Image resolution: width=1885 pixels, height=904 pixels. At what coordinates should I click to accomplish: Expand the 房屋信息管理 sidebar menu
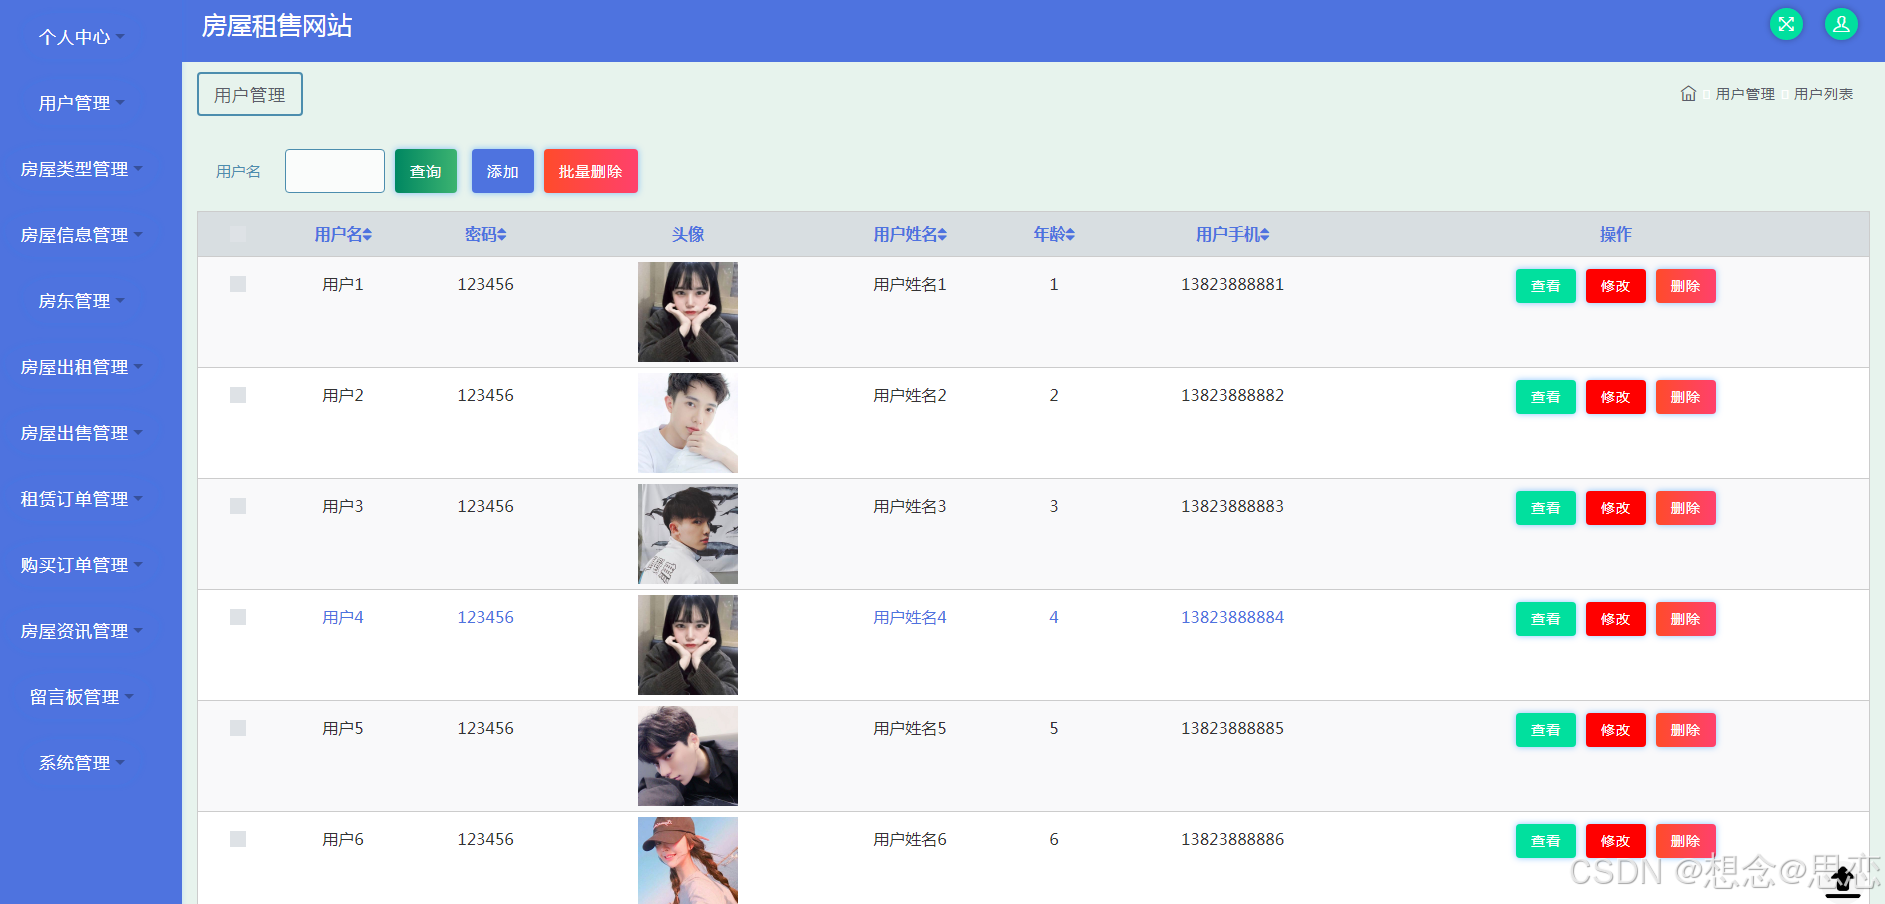click(82, 235)
